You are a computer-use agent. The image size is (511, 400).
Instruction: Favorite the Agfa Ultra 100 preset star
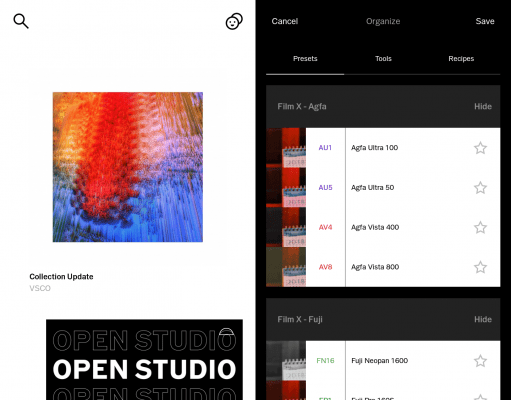tap(480, 148)
